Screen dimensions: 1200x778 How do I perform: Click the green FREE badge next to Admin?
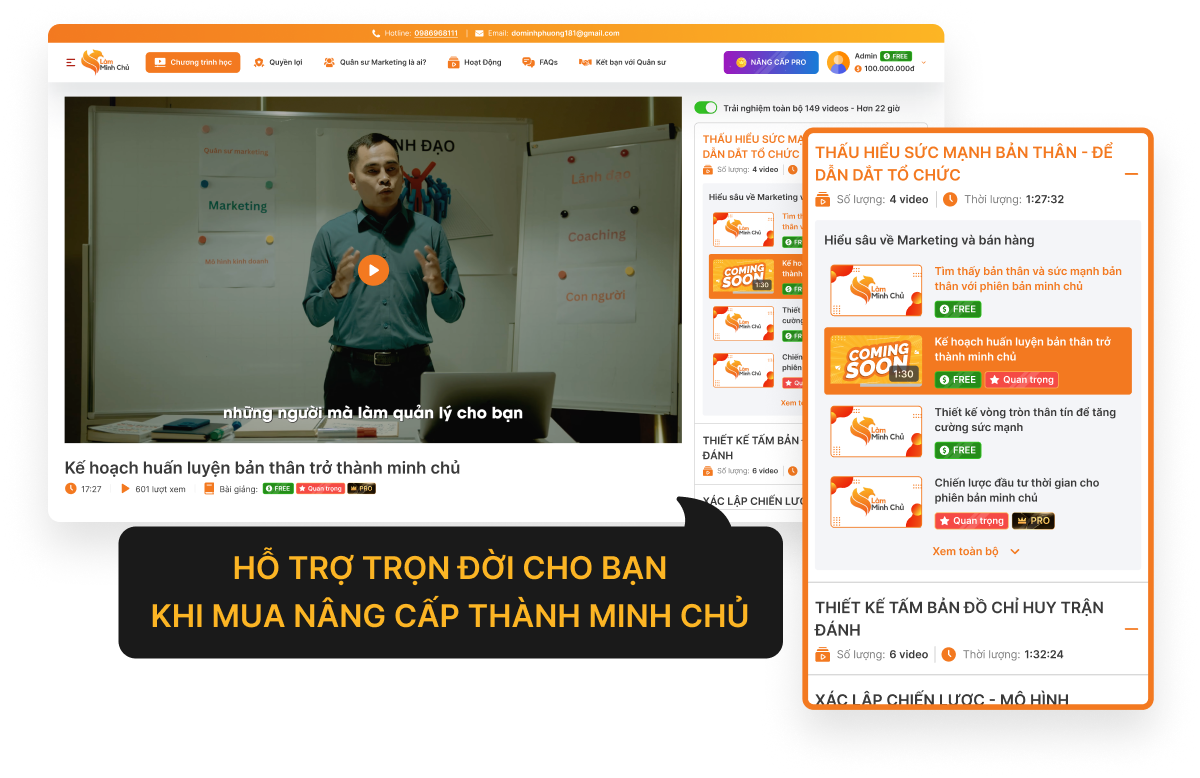895,56
